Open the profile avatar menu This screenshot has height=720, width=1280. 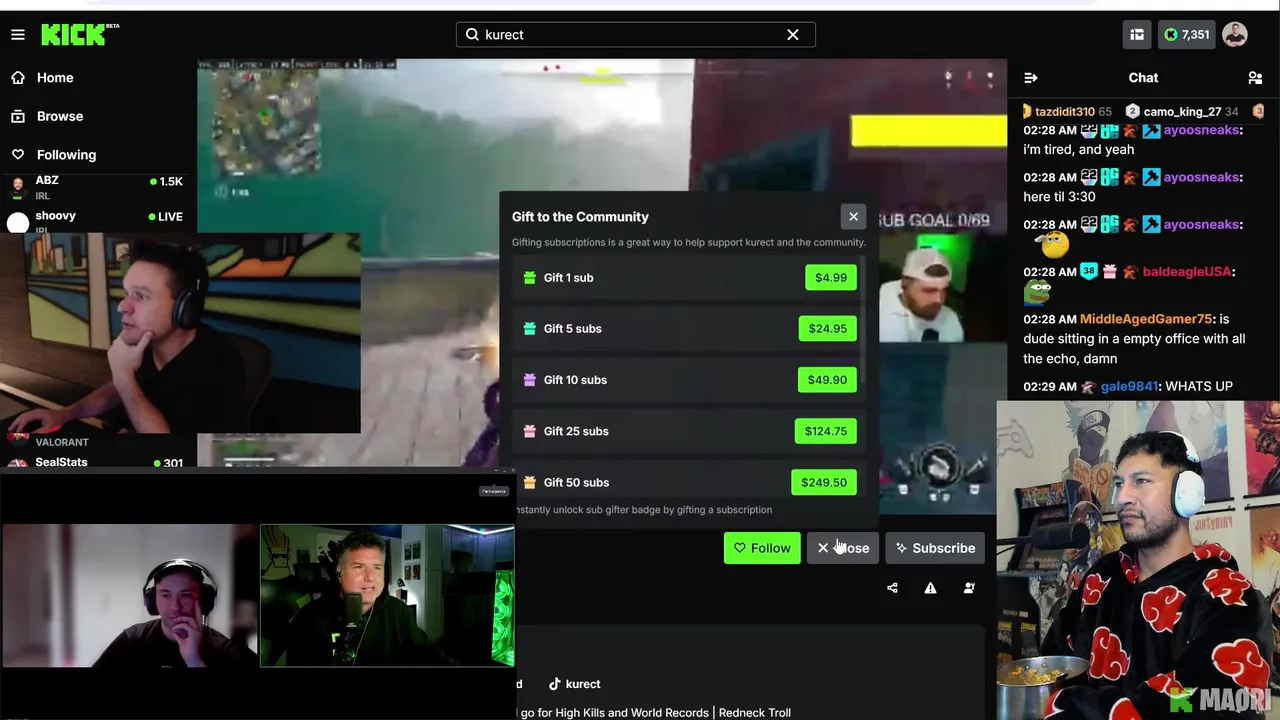[x=1235, y=35]
